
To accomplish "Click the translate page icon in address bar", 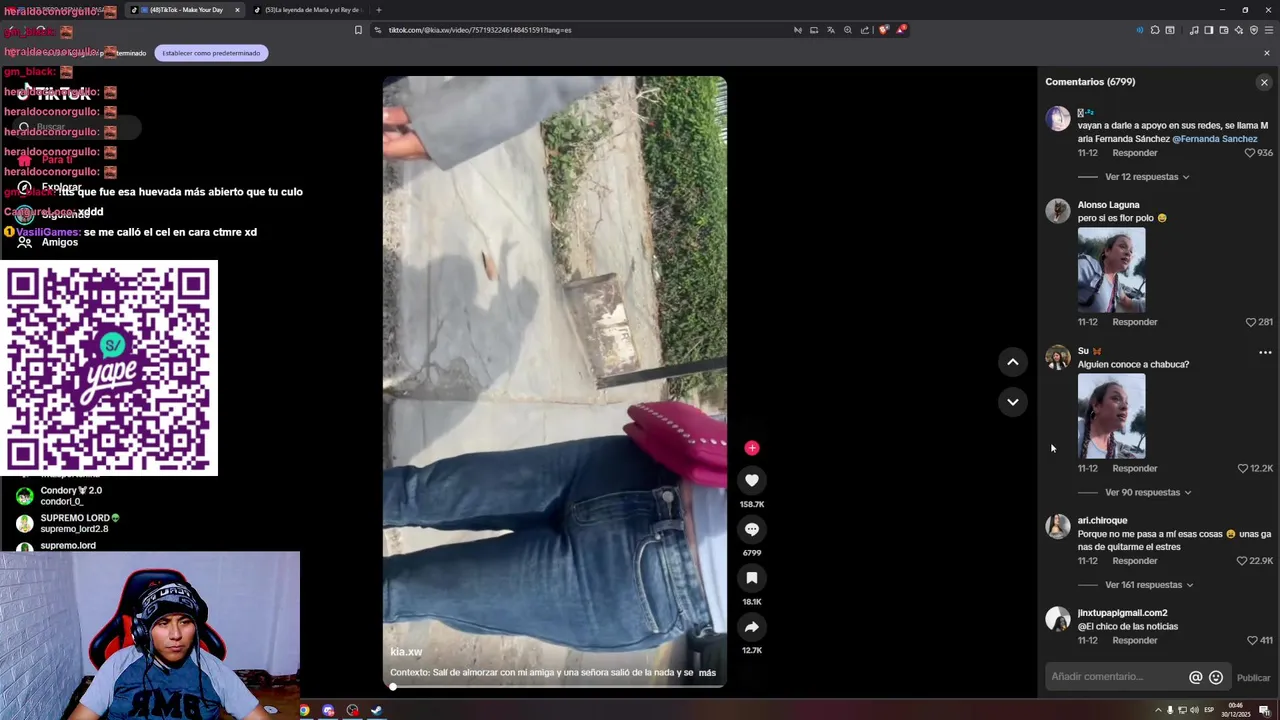I will [x=830, y=30].
